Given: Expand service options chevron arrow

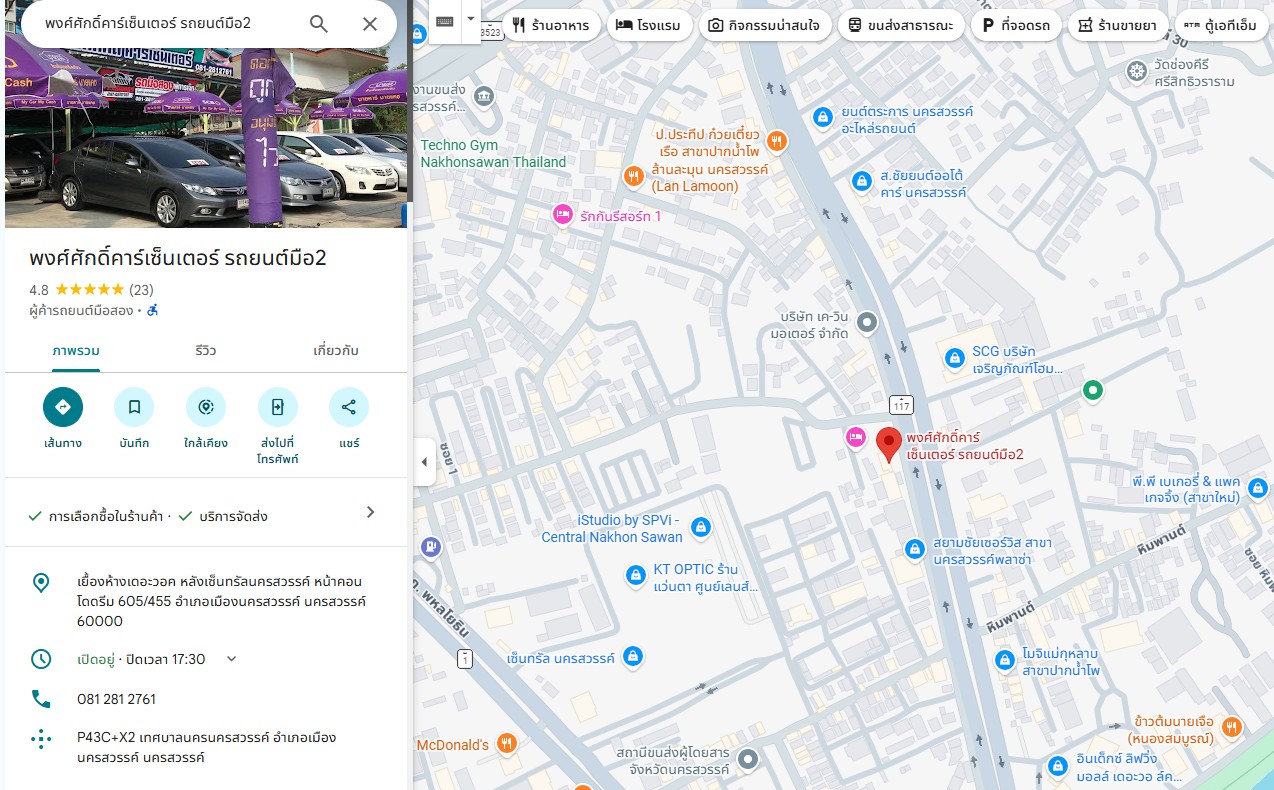Looking at the screenshot, I should [370, 512].
